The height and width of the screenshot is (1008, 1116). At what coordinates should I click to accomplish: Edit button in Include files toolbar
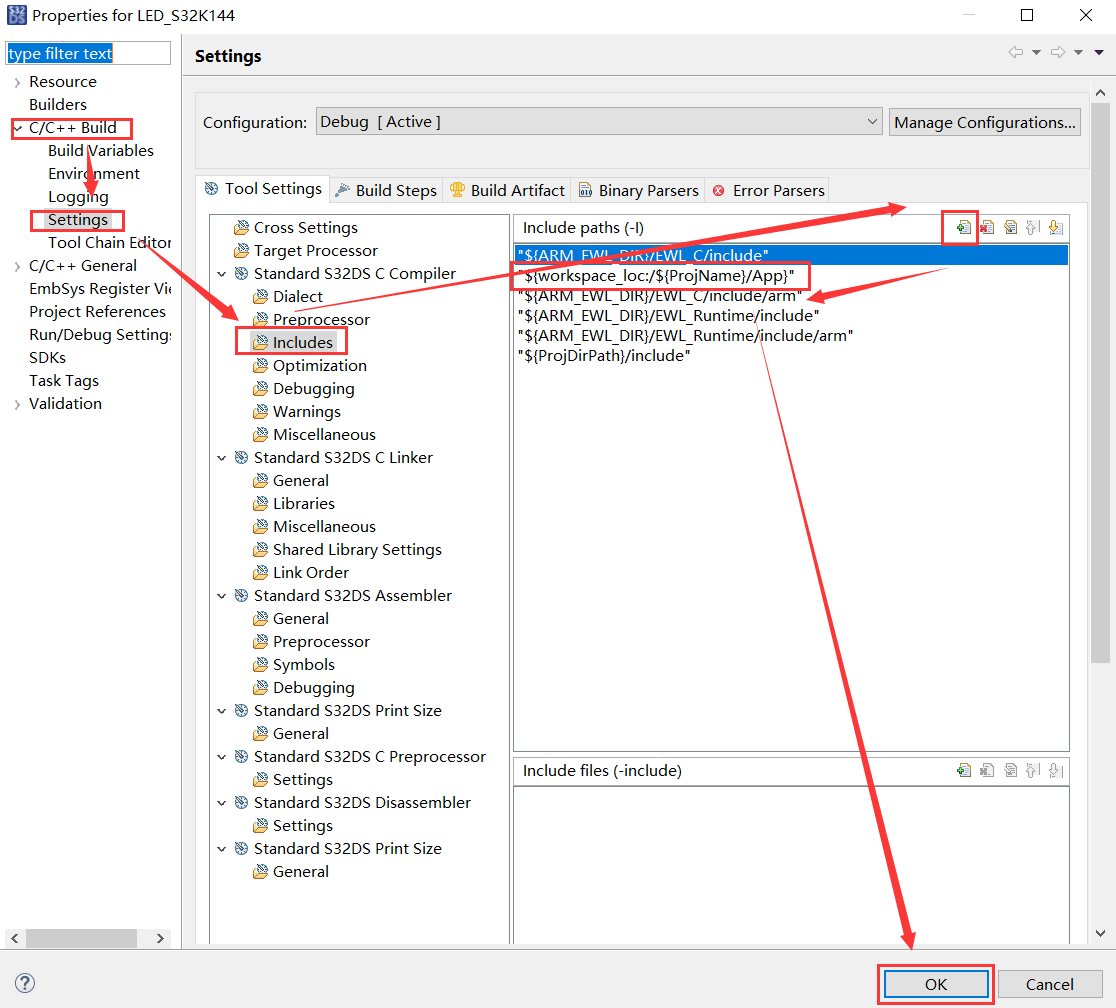tap(1010, 770)
